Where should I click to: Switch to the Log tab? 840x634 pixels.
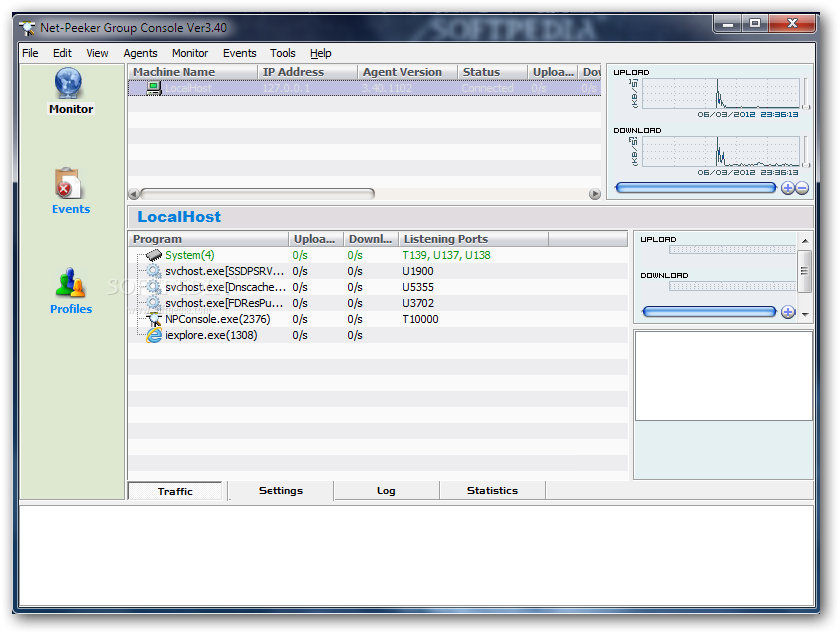tap(386, 490)
